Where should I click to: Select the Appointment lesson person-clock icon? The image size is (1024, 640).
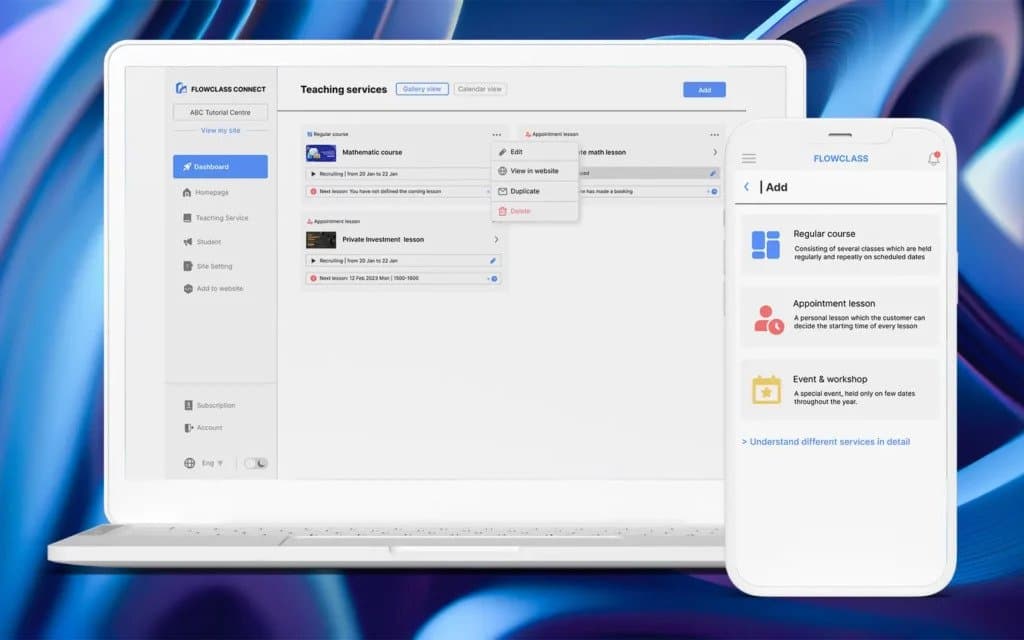coord(768,319)
